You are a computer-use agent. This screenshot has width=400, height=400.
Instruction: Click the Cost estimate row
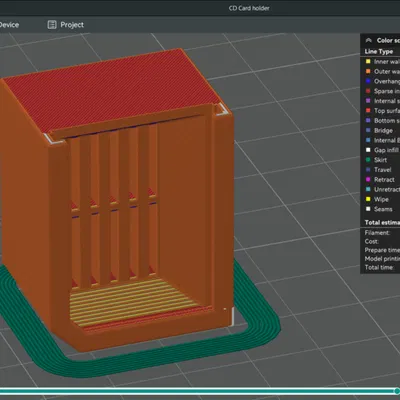click(371, 241)
